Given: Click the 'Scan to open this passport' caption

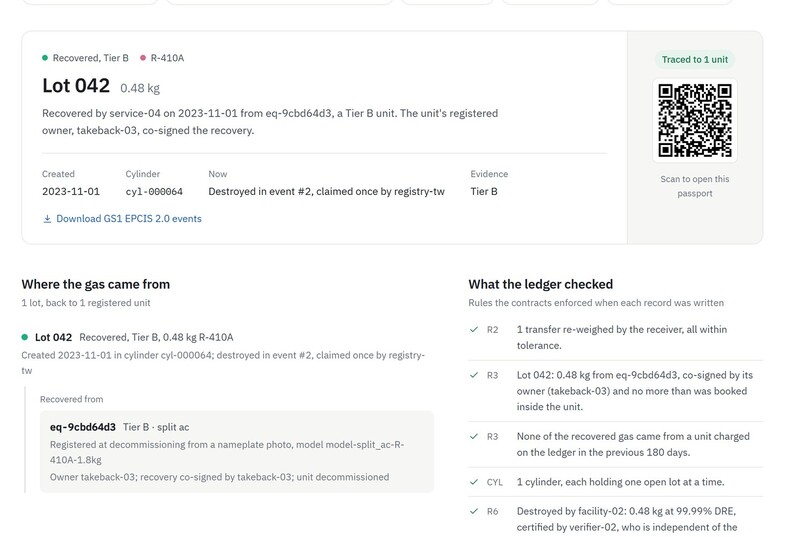Looking at the screenshot, I should pyautogui.click(x=694, y=186).
